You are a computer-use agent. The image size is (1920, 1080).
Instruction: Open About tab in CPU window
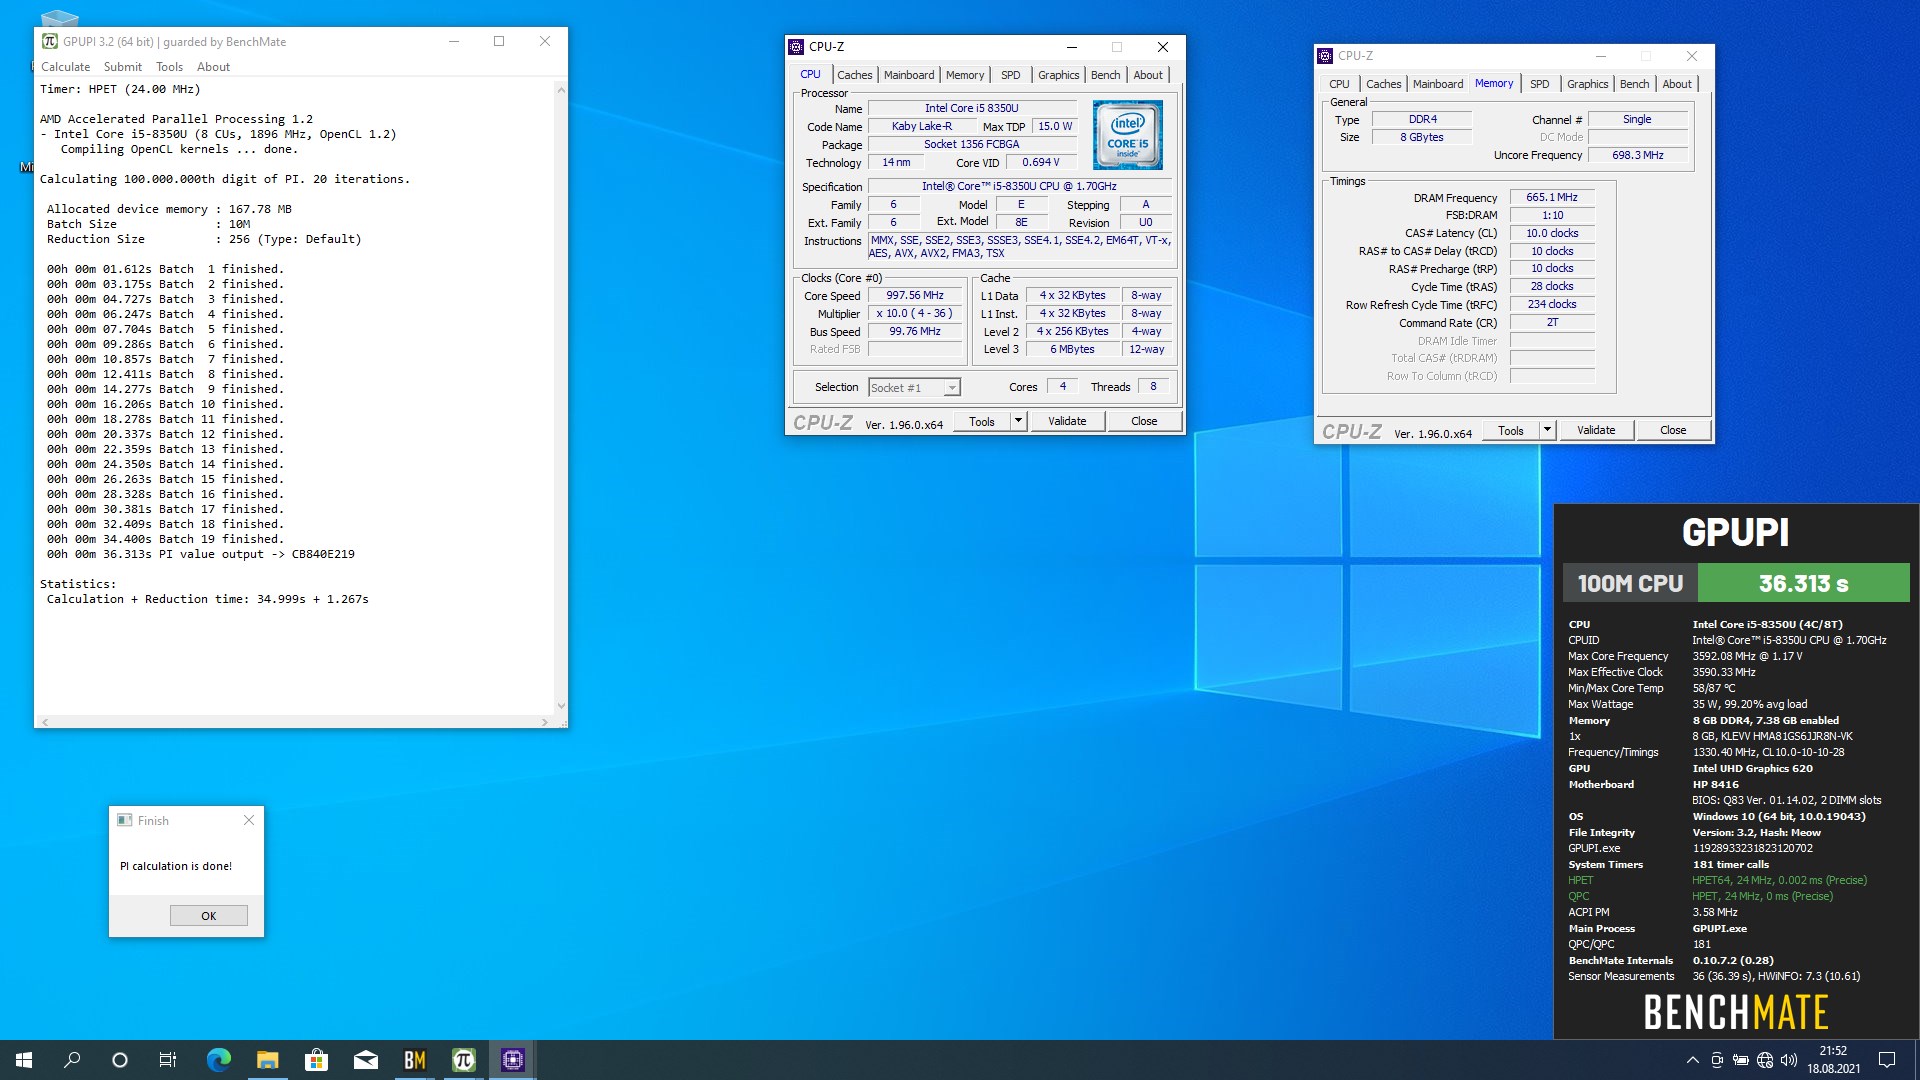[x=1148, y=75]
